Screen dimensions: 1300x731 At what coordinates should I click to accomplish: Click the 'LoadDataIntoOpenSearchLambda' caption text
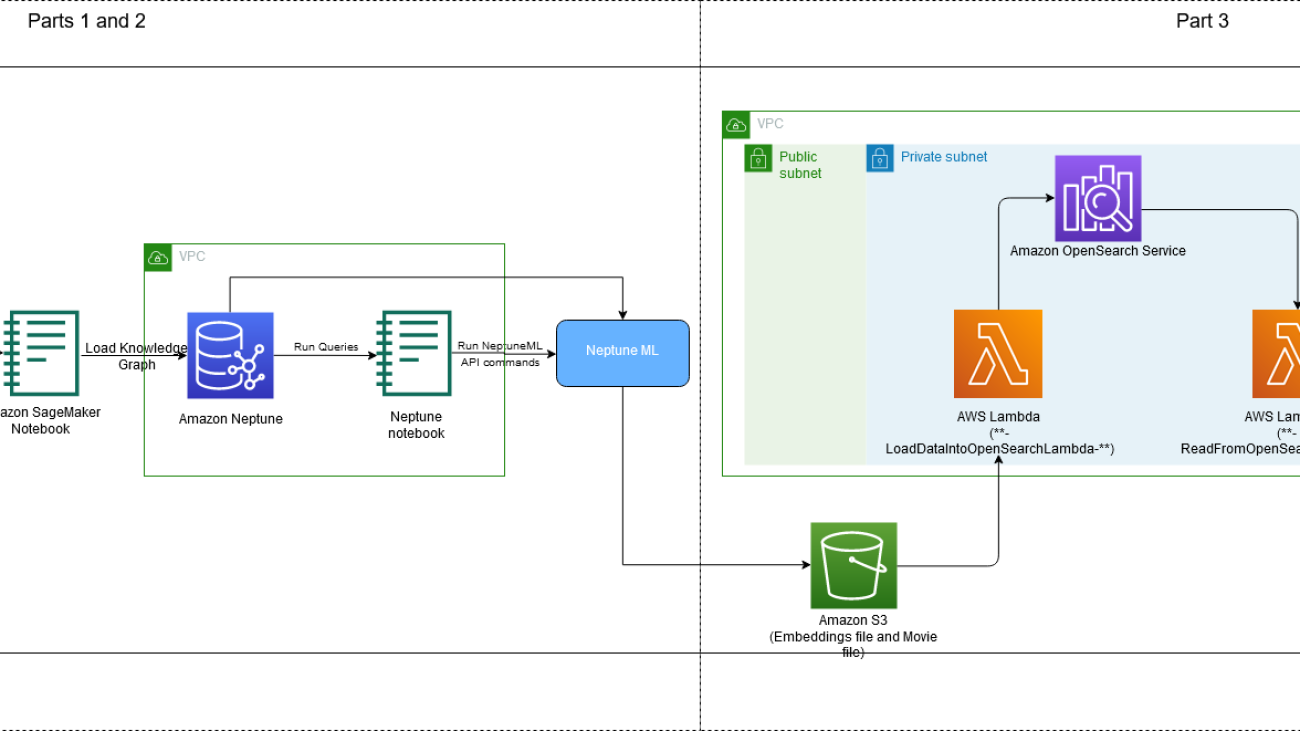[1000, 449]
